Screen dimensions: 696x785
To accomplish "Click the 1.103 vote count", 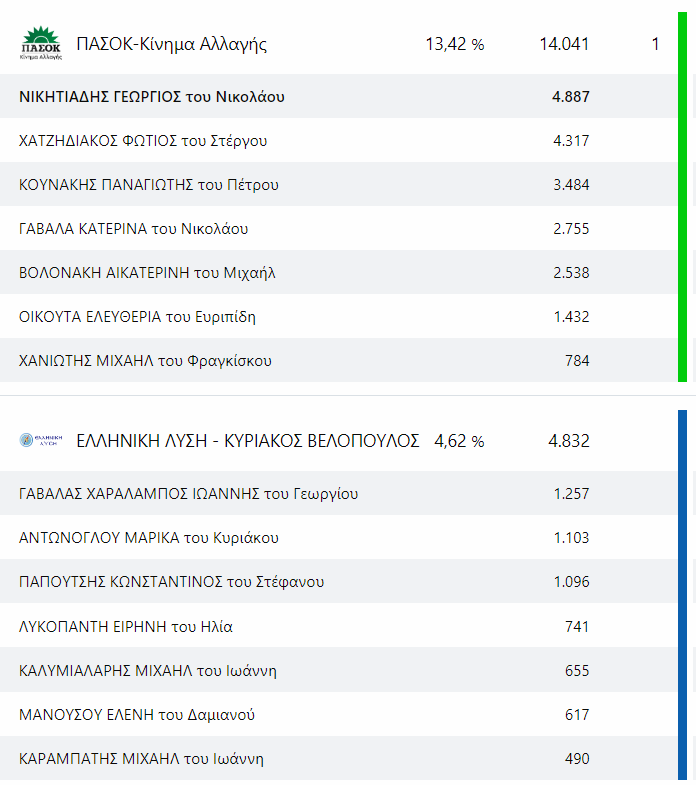I will coord(572,538).
